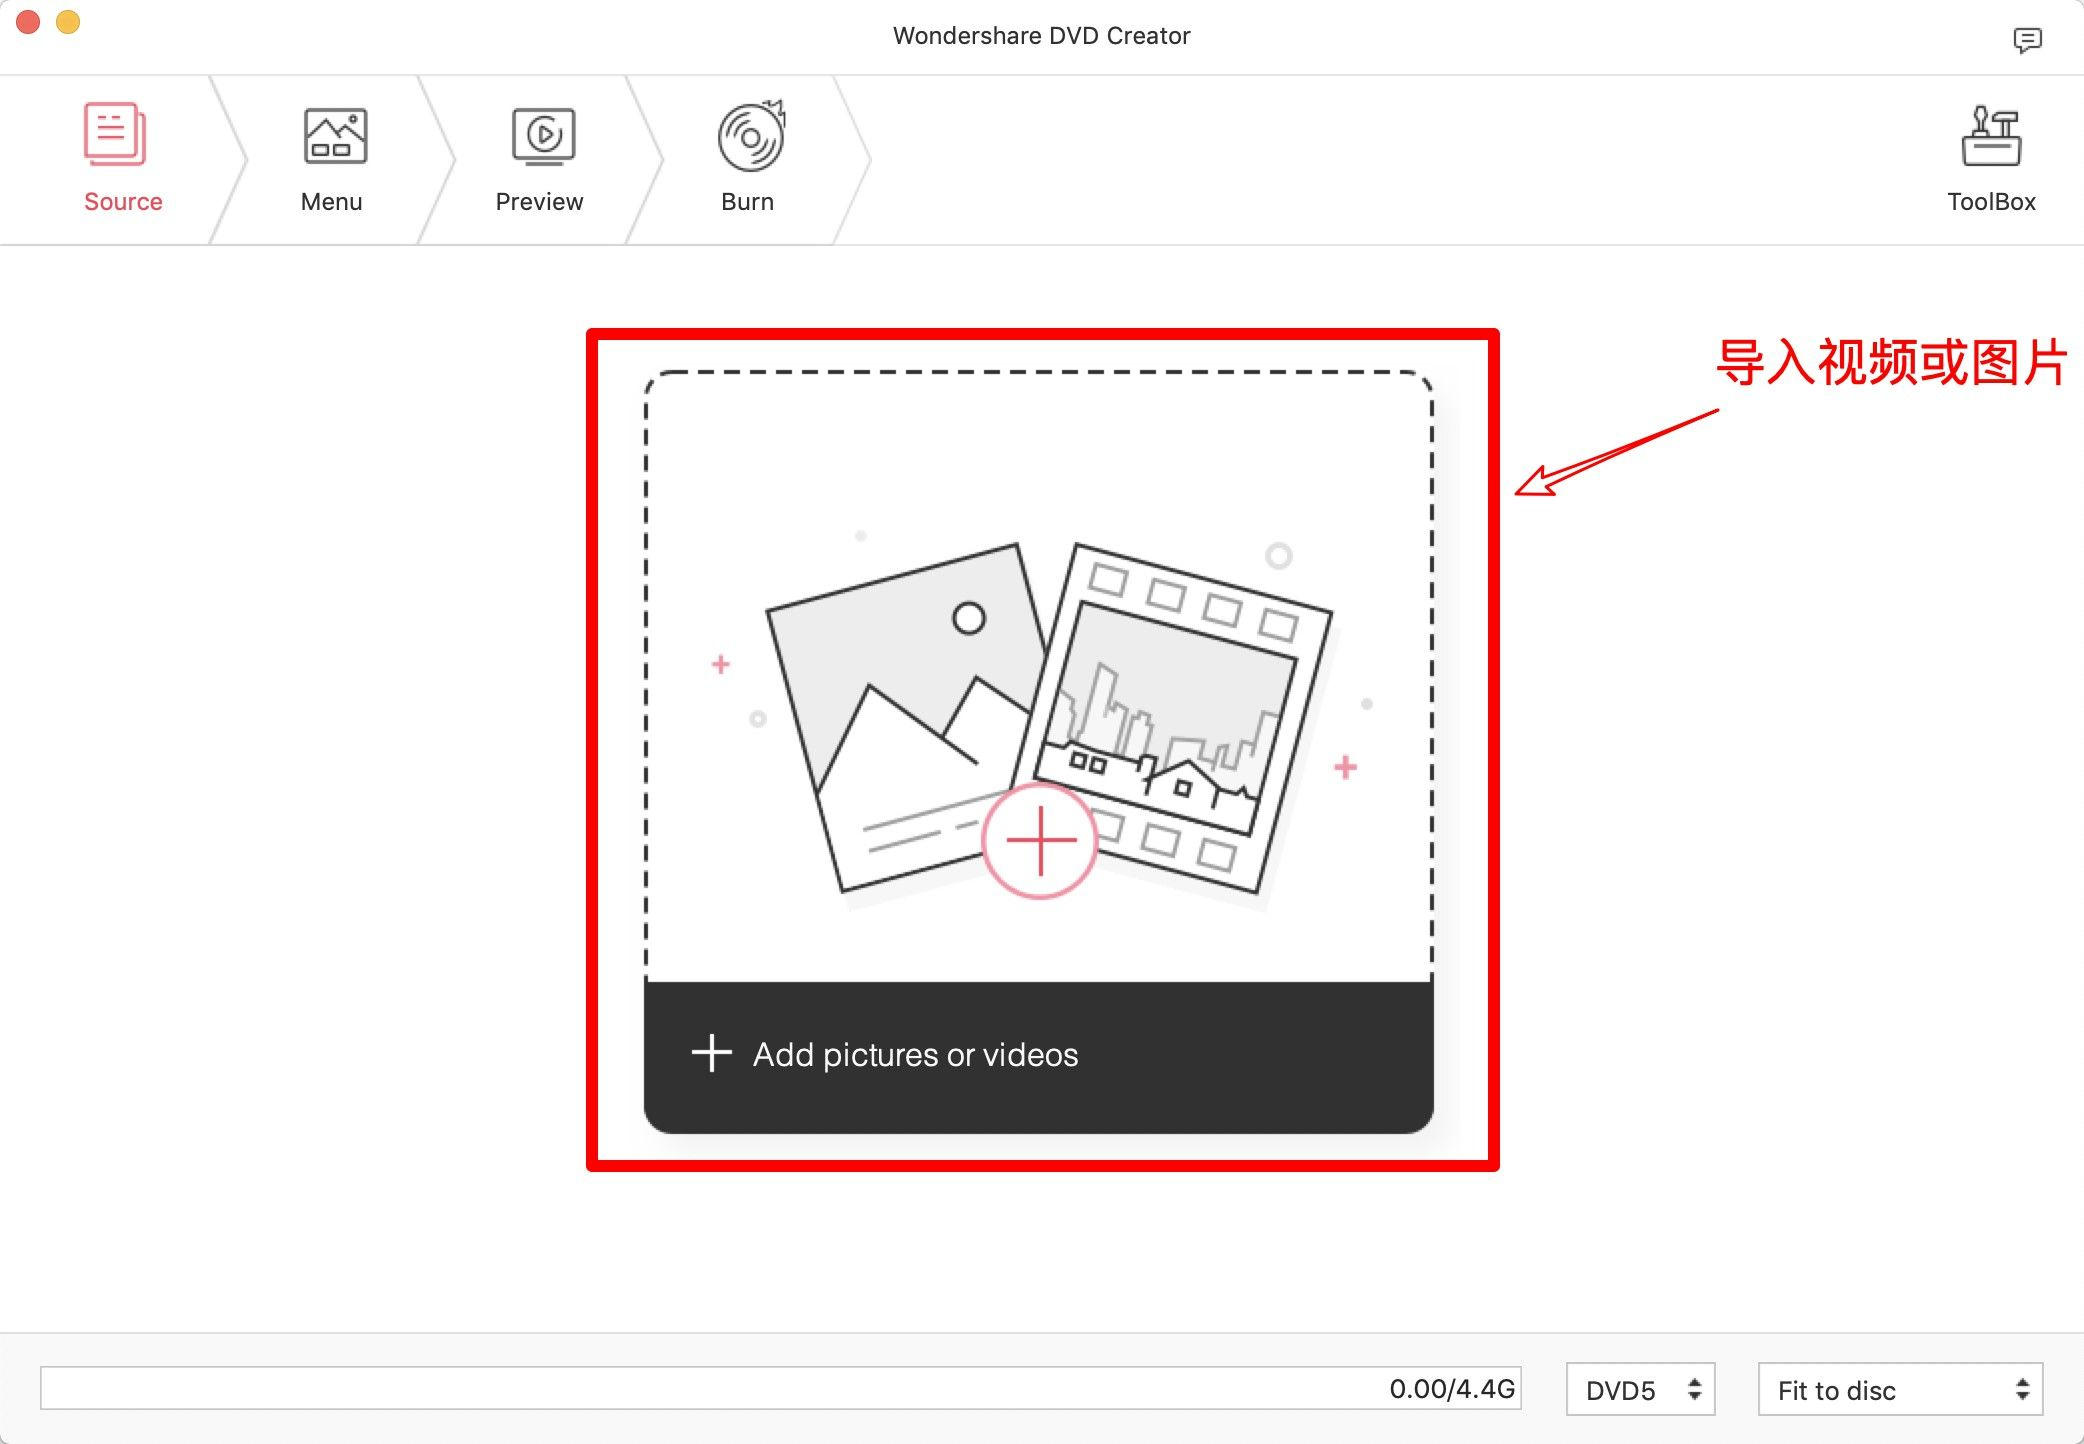Select the Source workflow tab
2084x1444 pixels.
coord(122,158)
